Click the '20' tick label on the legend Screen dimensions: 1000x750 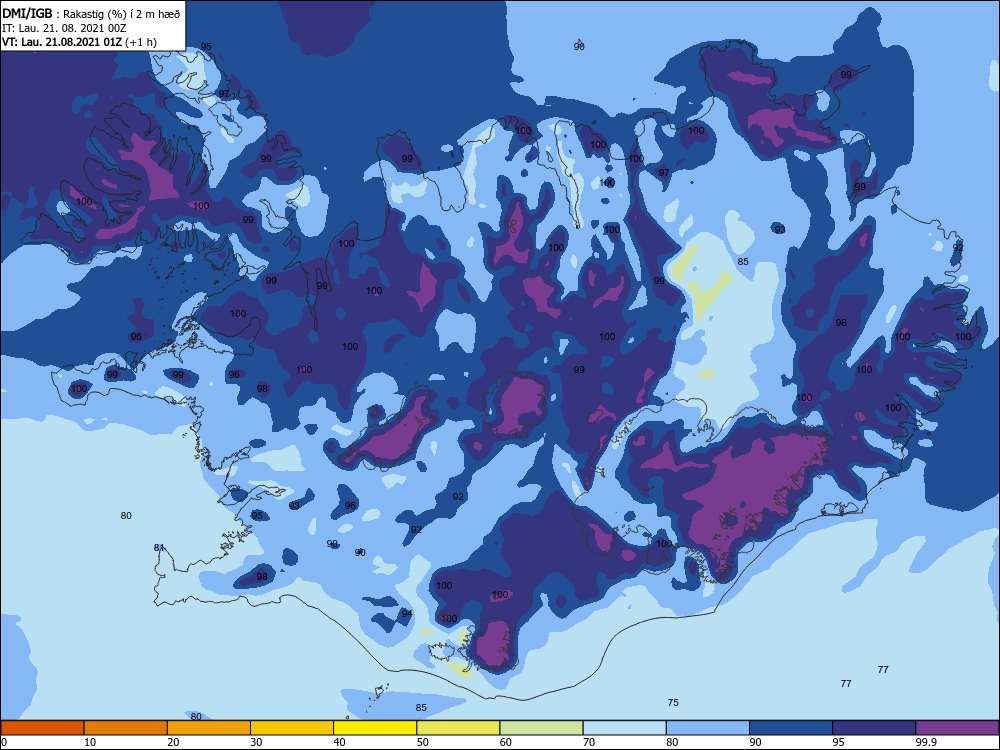[x=173, y=742]
